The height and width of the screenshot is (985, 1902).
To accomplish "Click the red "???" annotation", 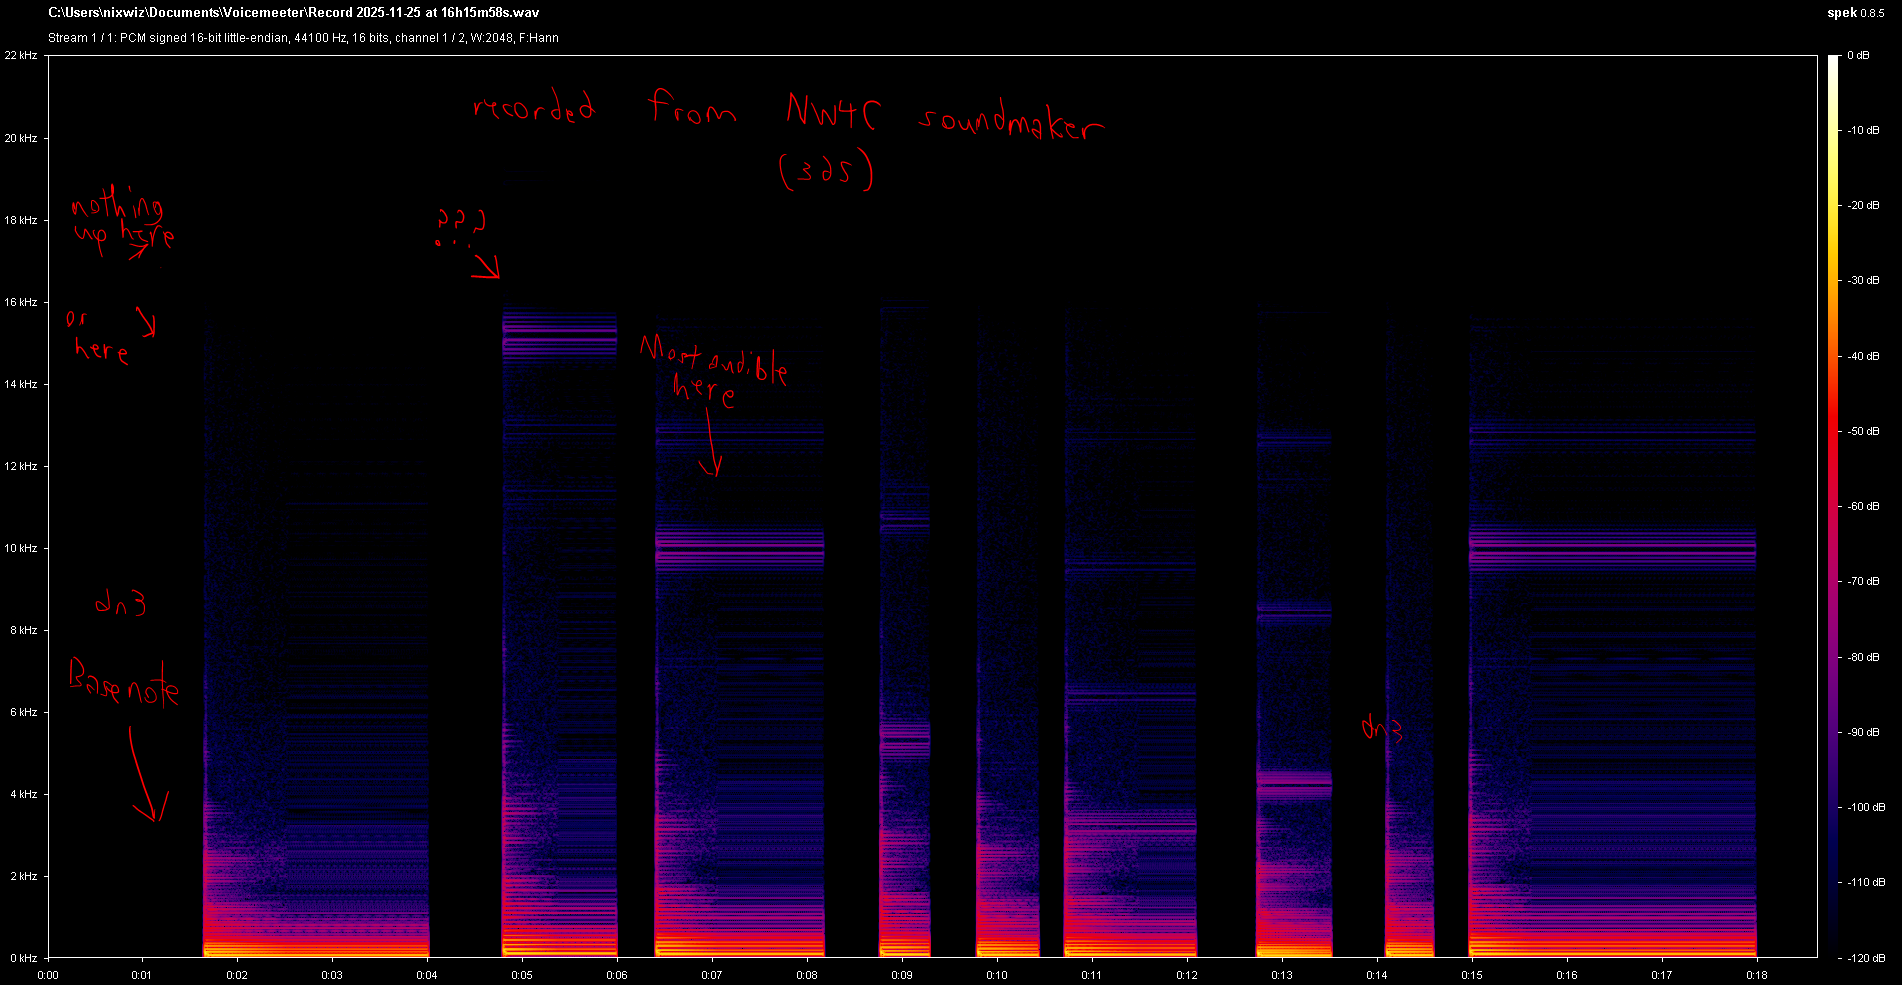I will pyautogui.click(x=461, y=220).
